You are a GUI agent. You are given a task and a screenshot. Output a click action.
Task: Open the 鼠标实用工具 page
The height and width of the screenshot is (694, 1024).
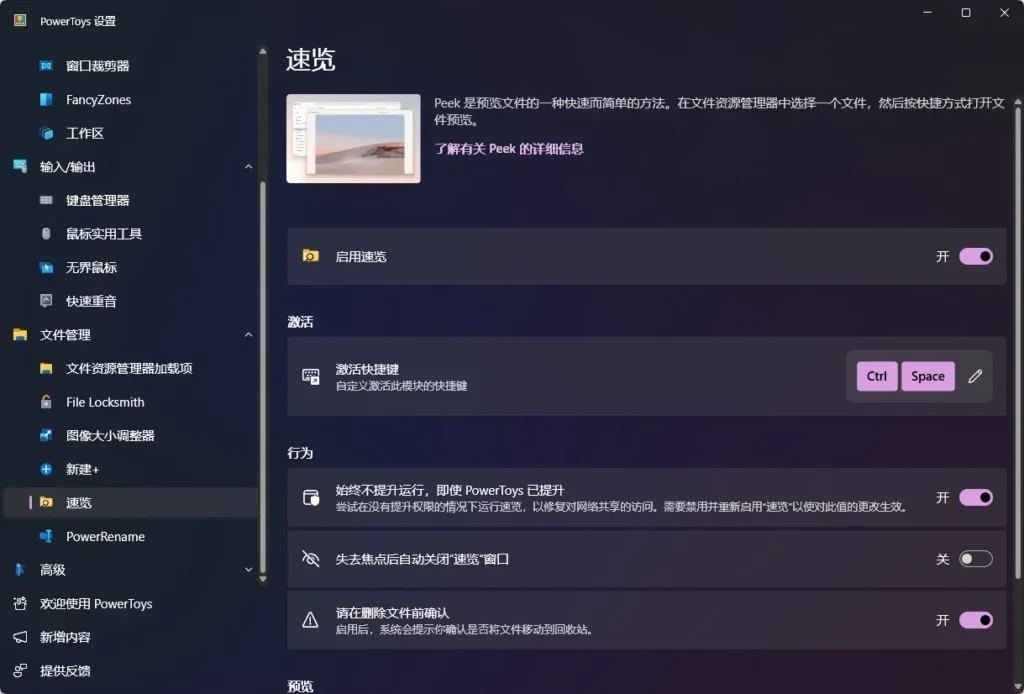click(x=131, y=234)
